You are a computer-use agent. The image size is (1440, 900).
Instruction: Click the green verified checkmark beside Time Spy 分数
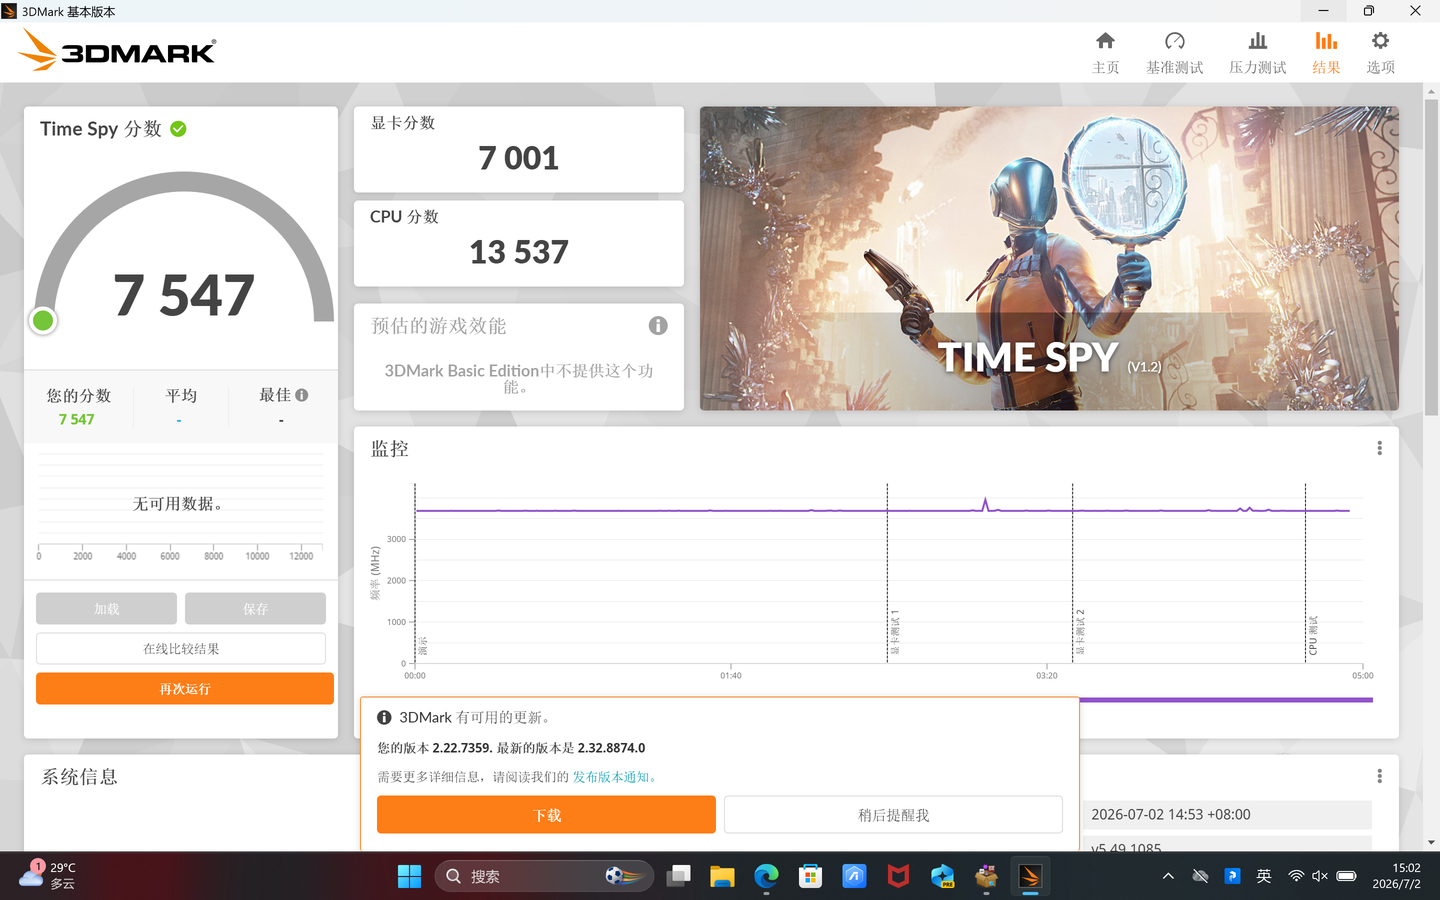click(178, 129)
